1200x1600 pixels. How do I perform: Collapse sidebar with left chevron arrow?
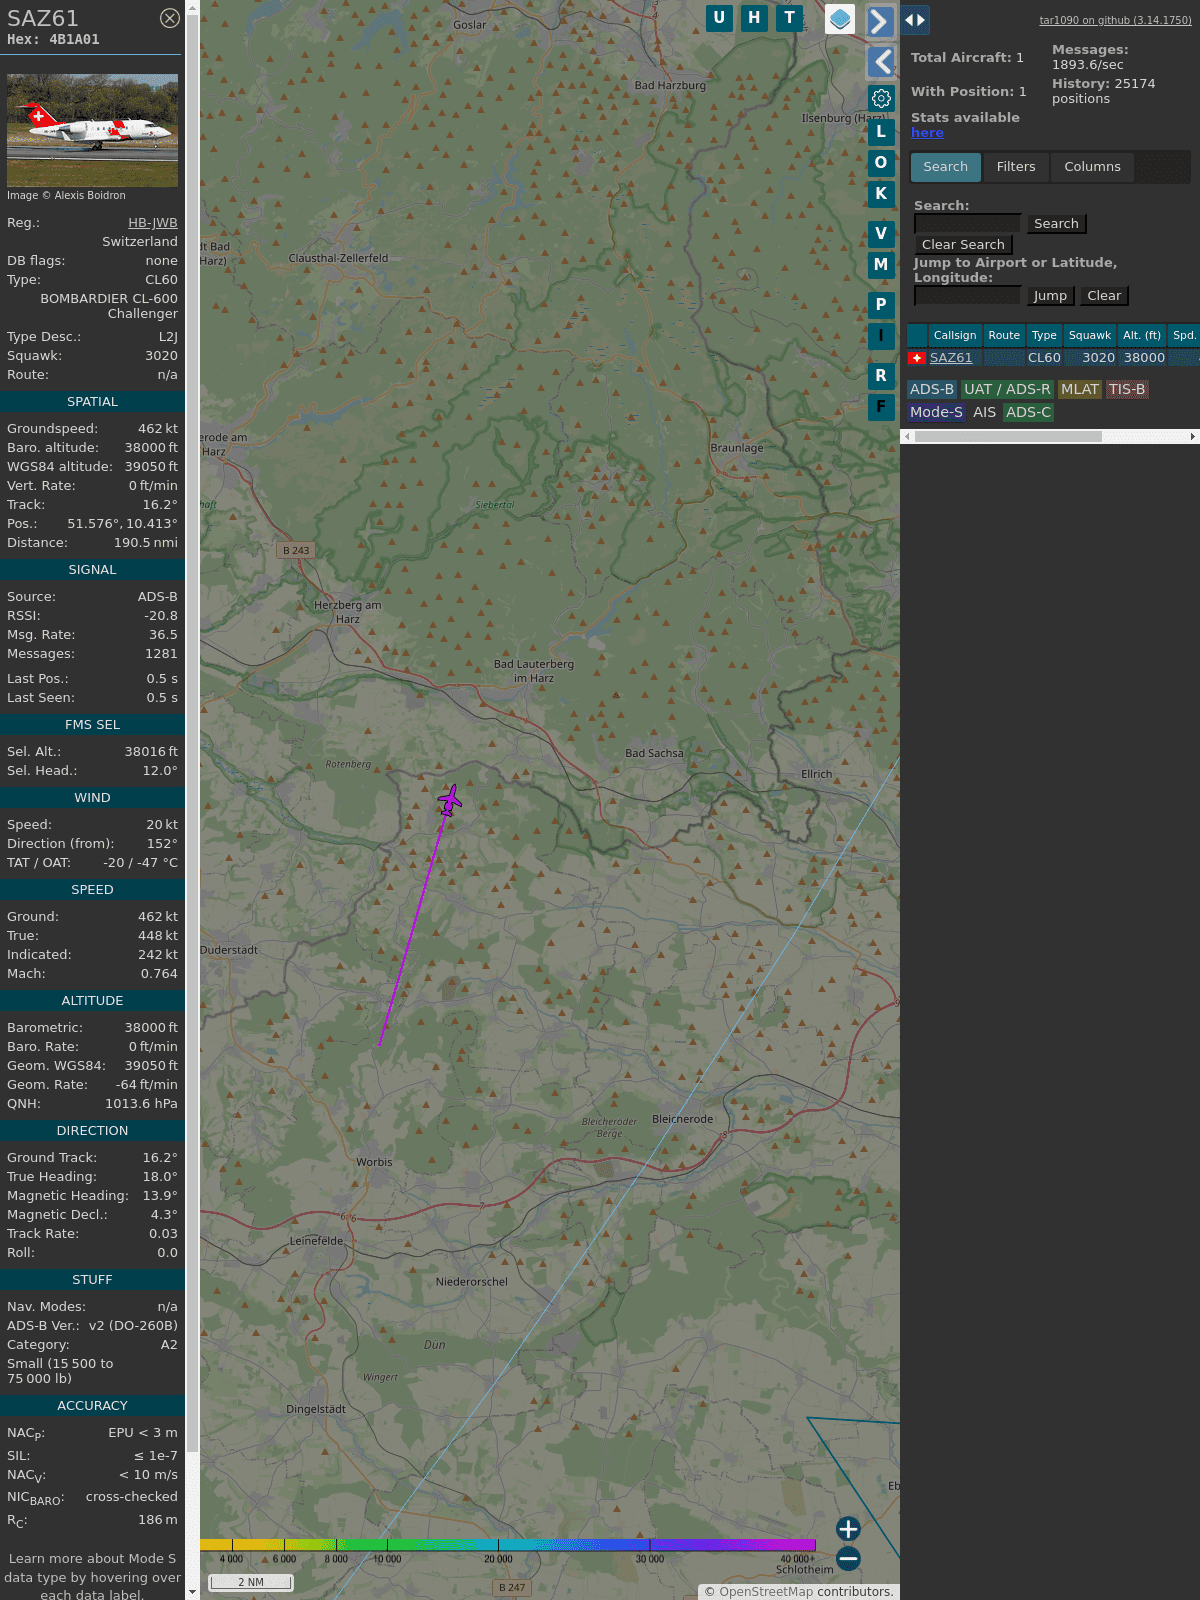[x=881, y=62]
